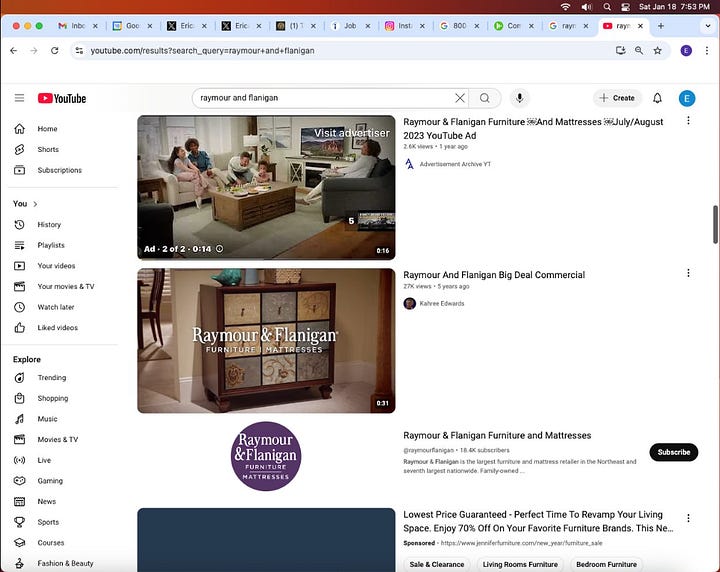Viewport: 720px width, 572px height.
Task: Start voice search with microphone icon
Action: [519, 98]
